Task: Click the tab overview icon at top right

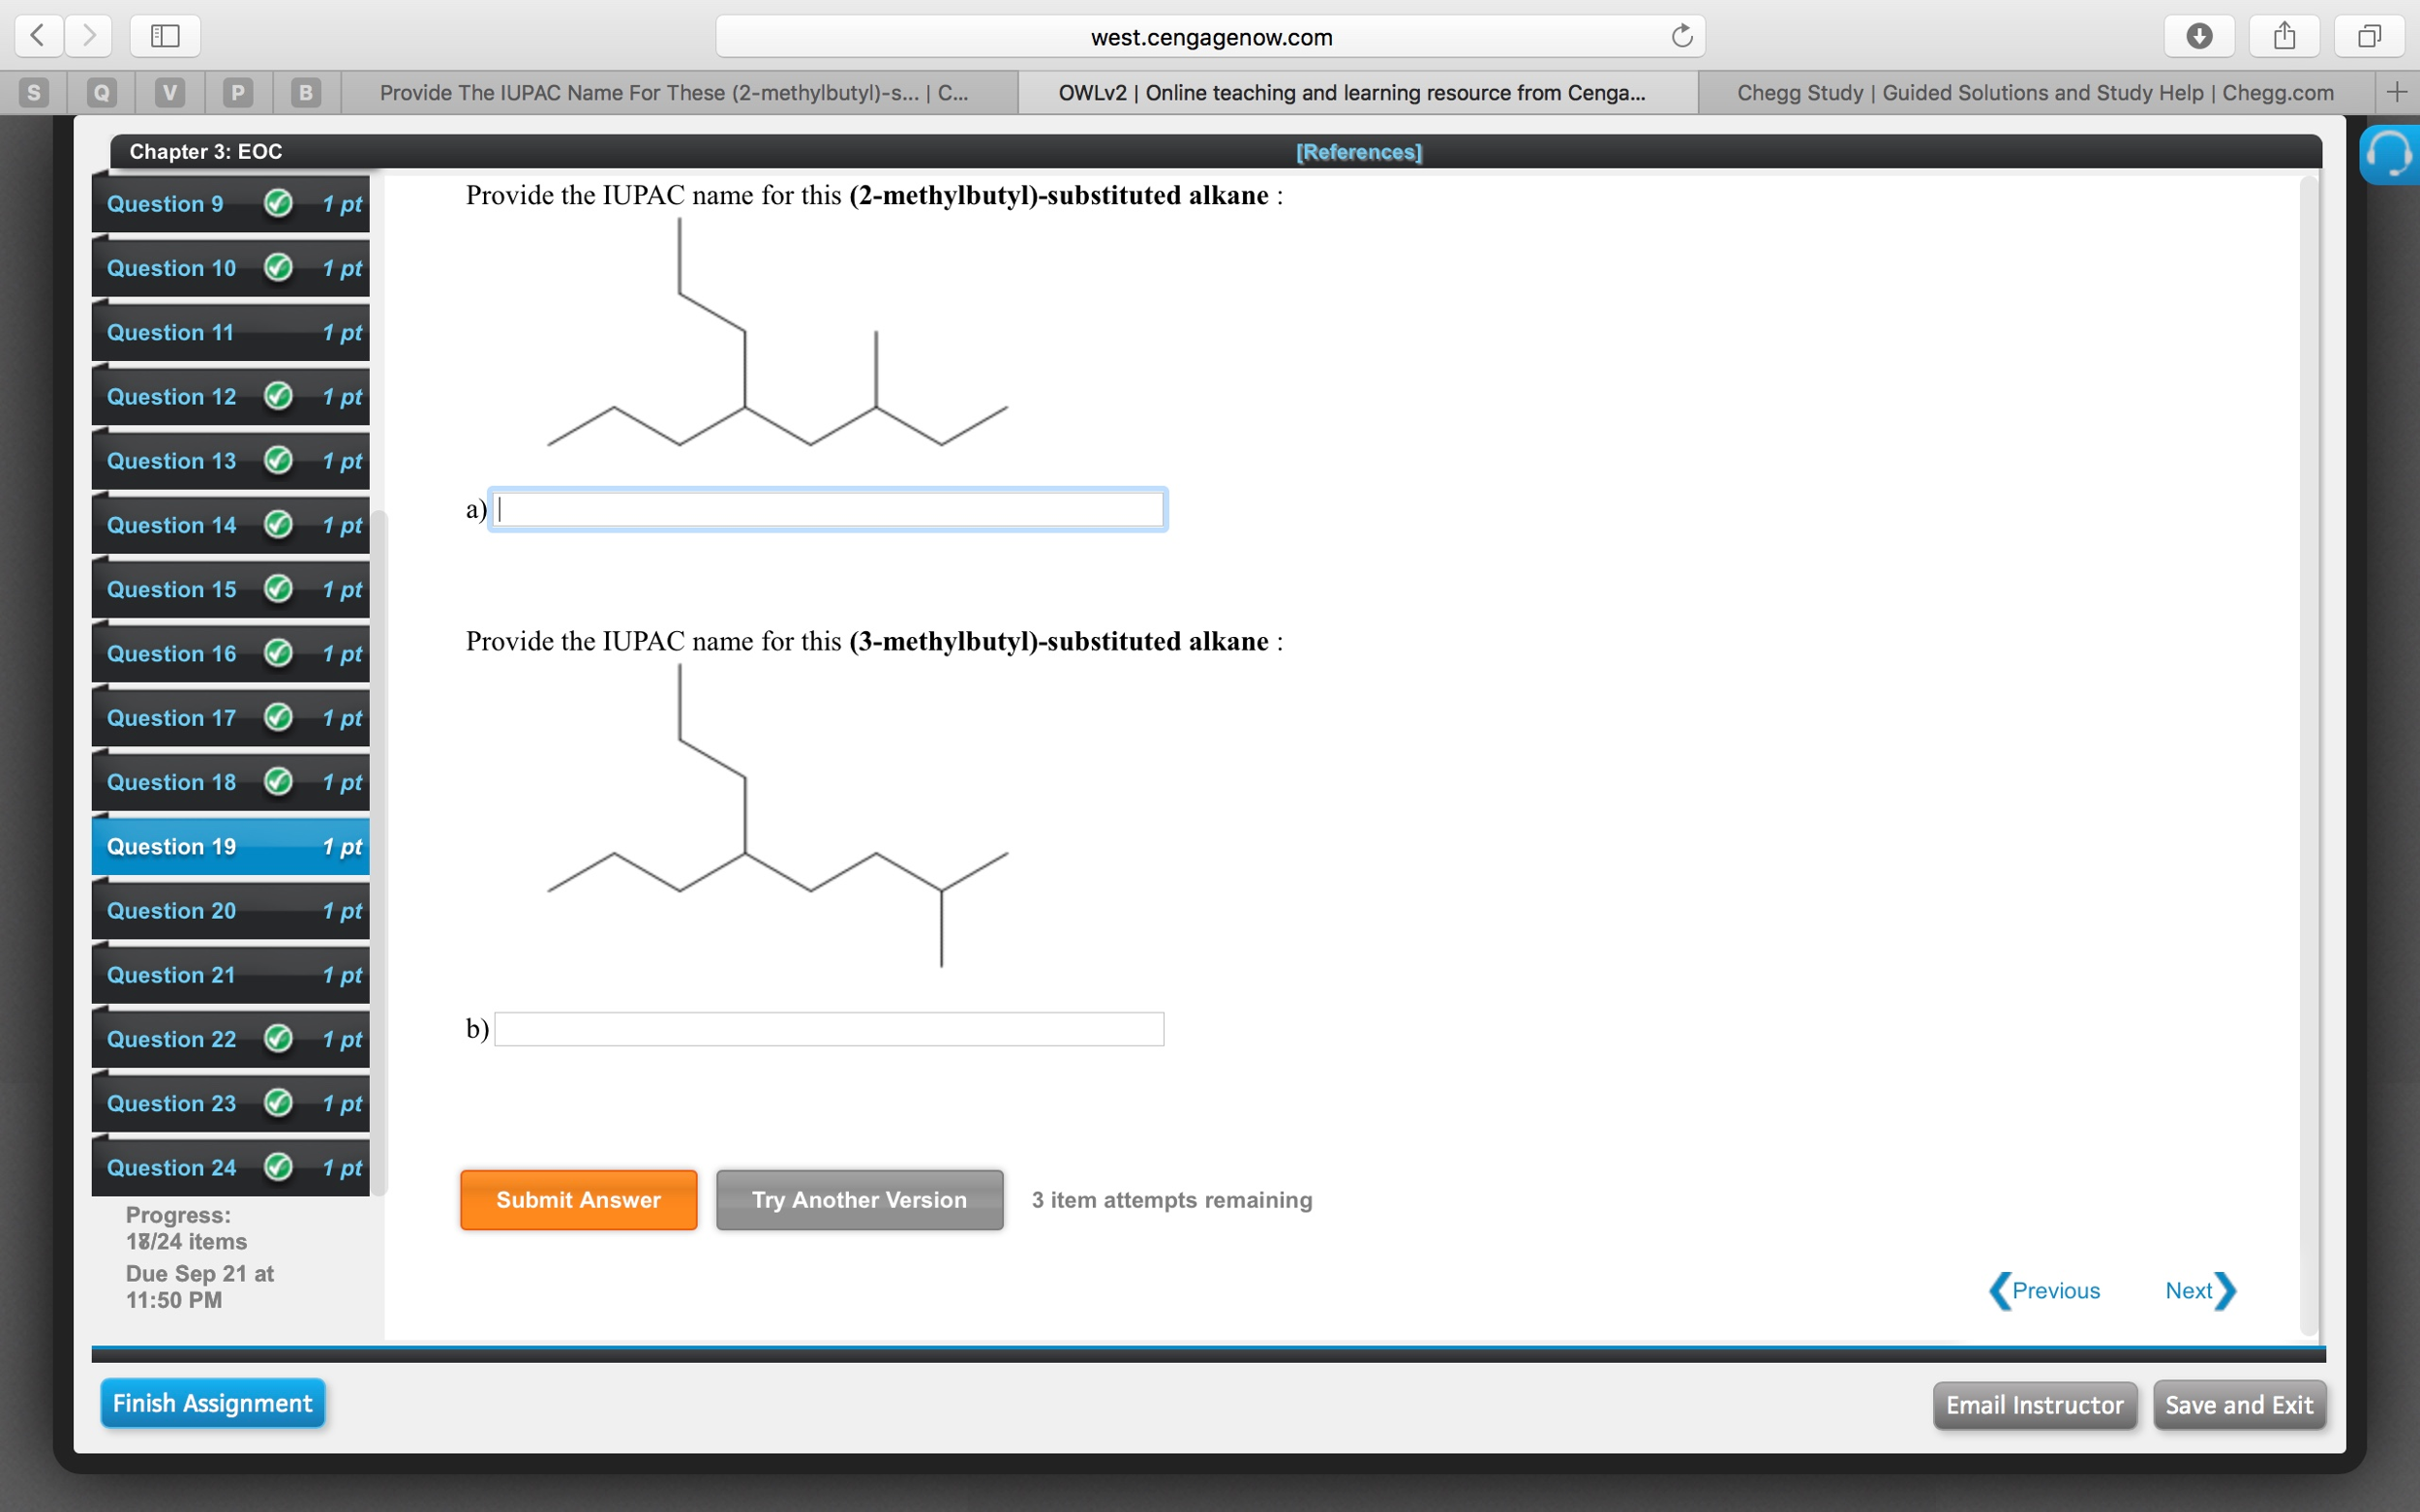Action: 2369,36
